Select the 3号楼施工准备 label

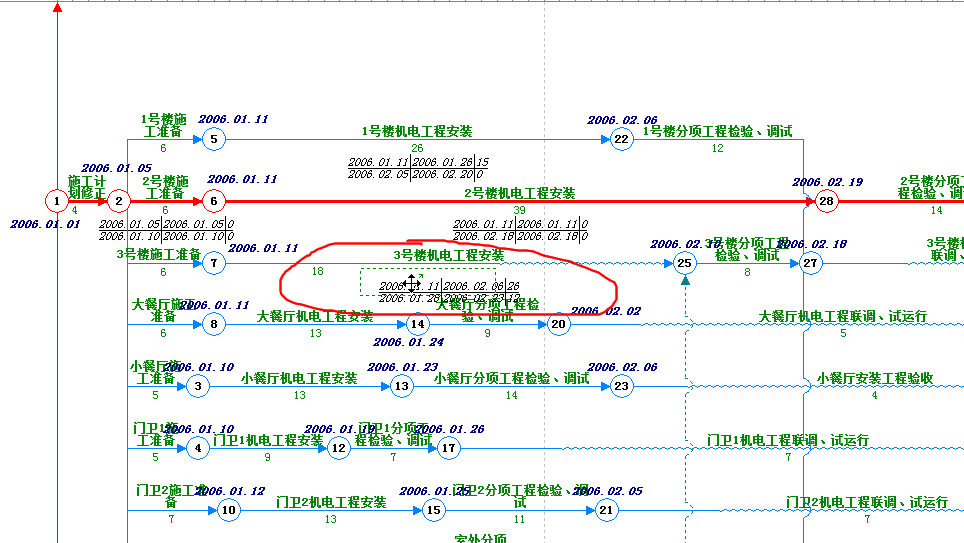159,255
